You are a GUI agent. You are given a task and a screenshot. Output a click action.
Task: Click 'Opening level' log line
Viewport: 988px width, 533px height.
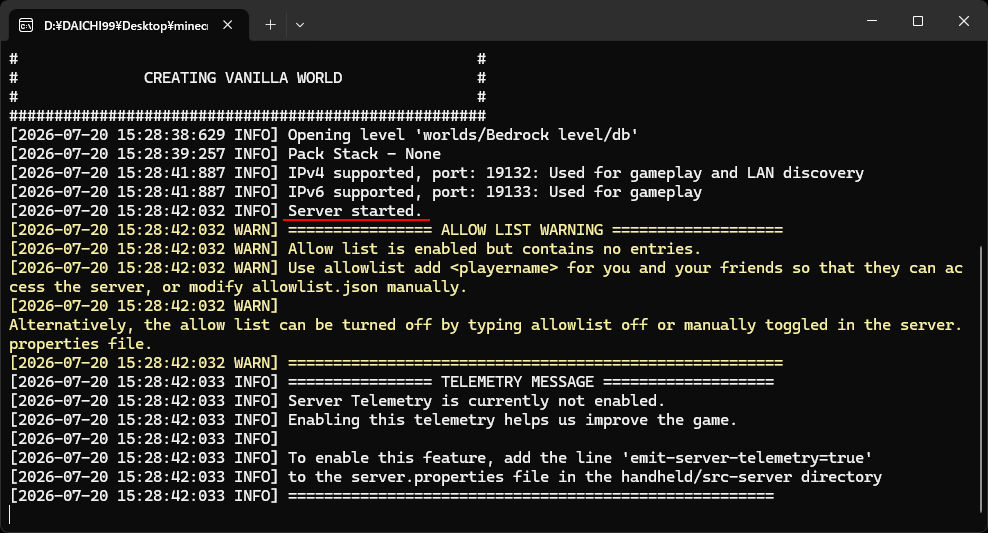(324, 135)
